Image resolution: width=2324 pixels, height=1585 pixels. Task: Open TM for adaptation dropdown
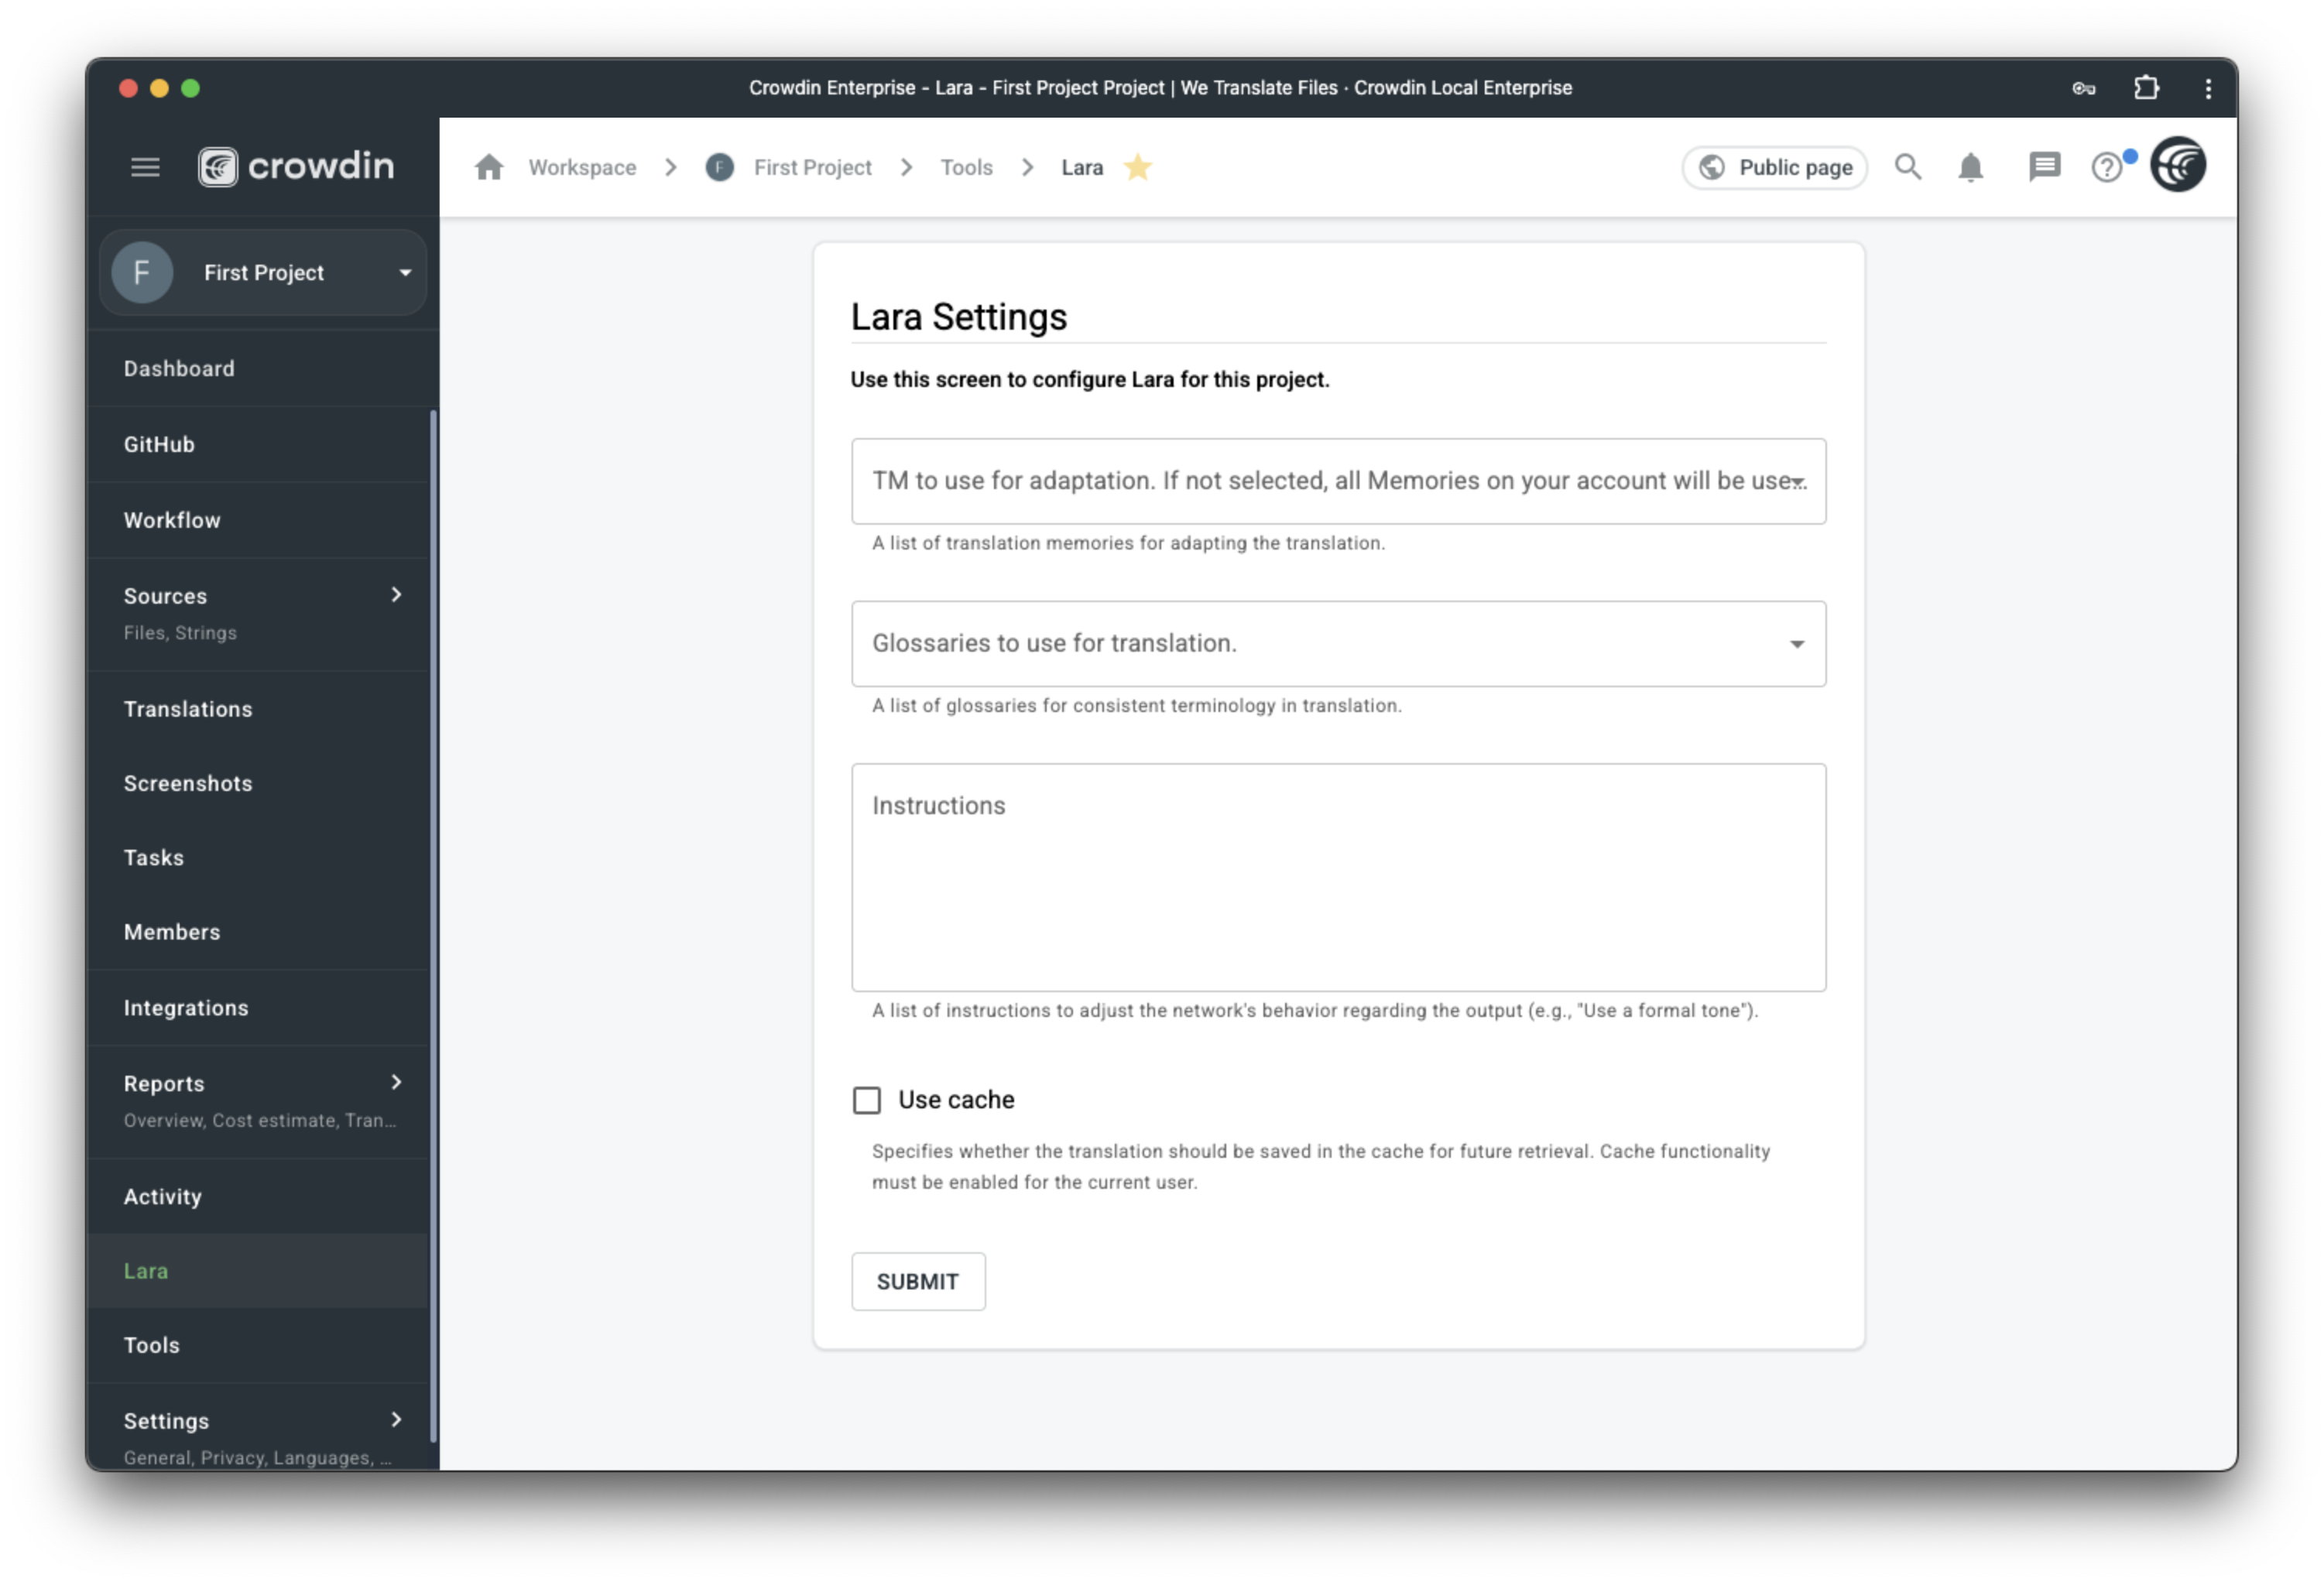coord(1338,481)
